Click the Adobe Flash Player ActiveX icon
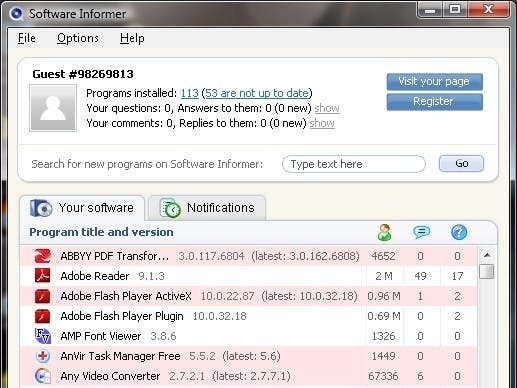The height and width of the screenshot is (388, 517). coord(43,296)
